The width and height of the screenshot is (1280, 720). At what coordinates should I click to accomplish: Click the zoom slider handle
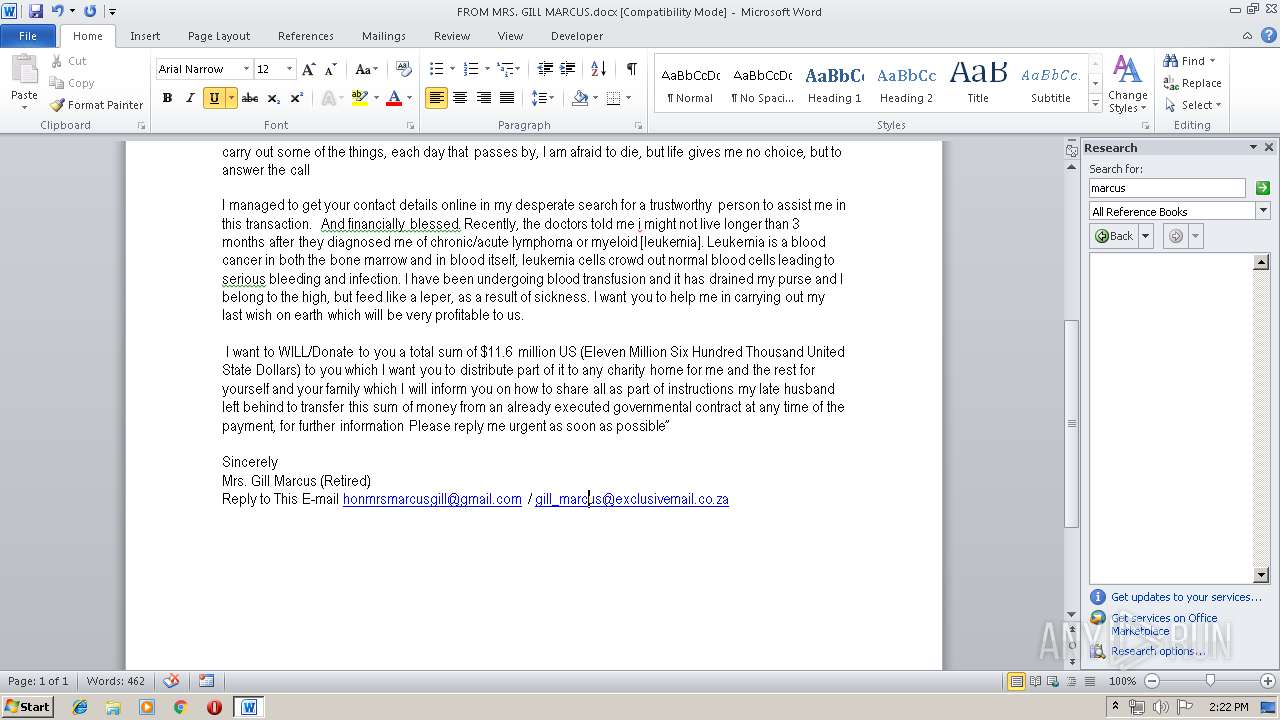(1210, 681)
